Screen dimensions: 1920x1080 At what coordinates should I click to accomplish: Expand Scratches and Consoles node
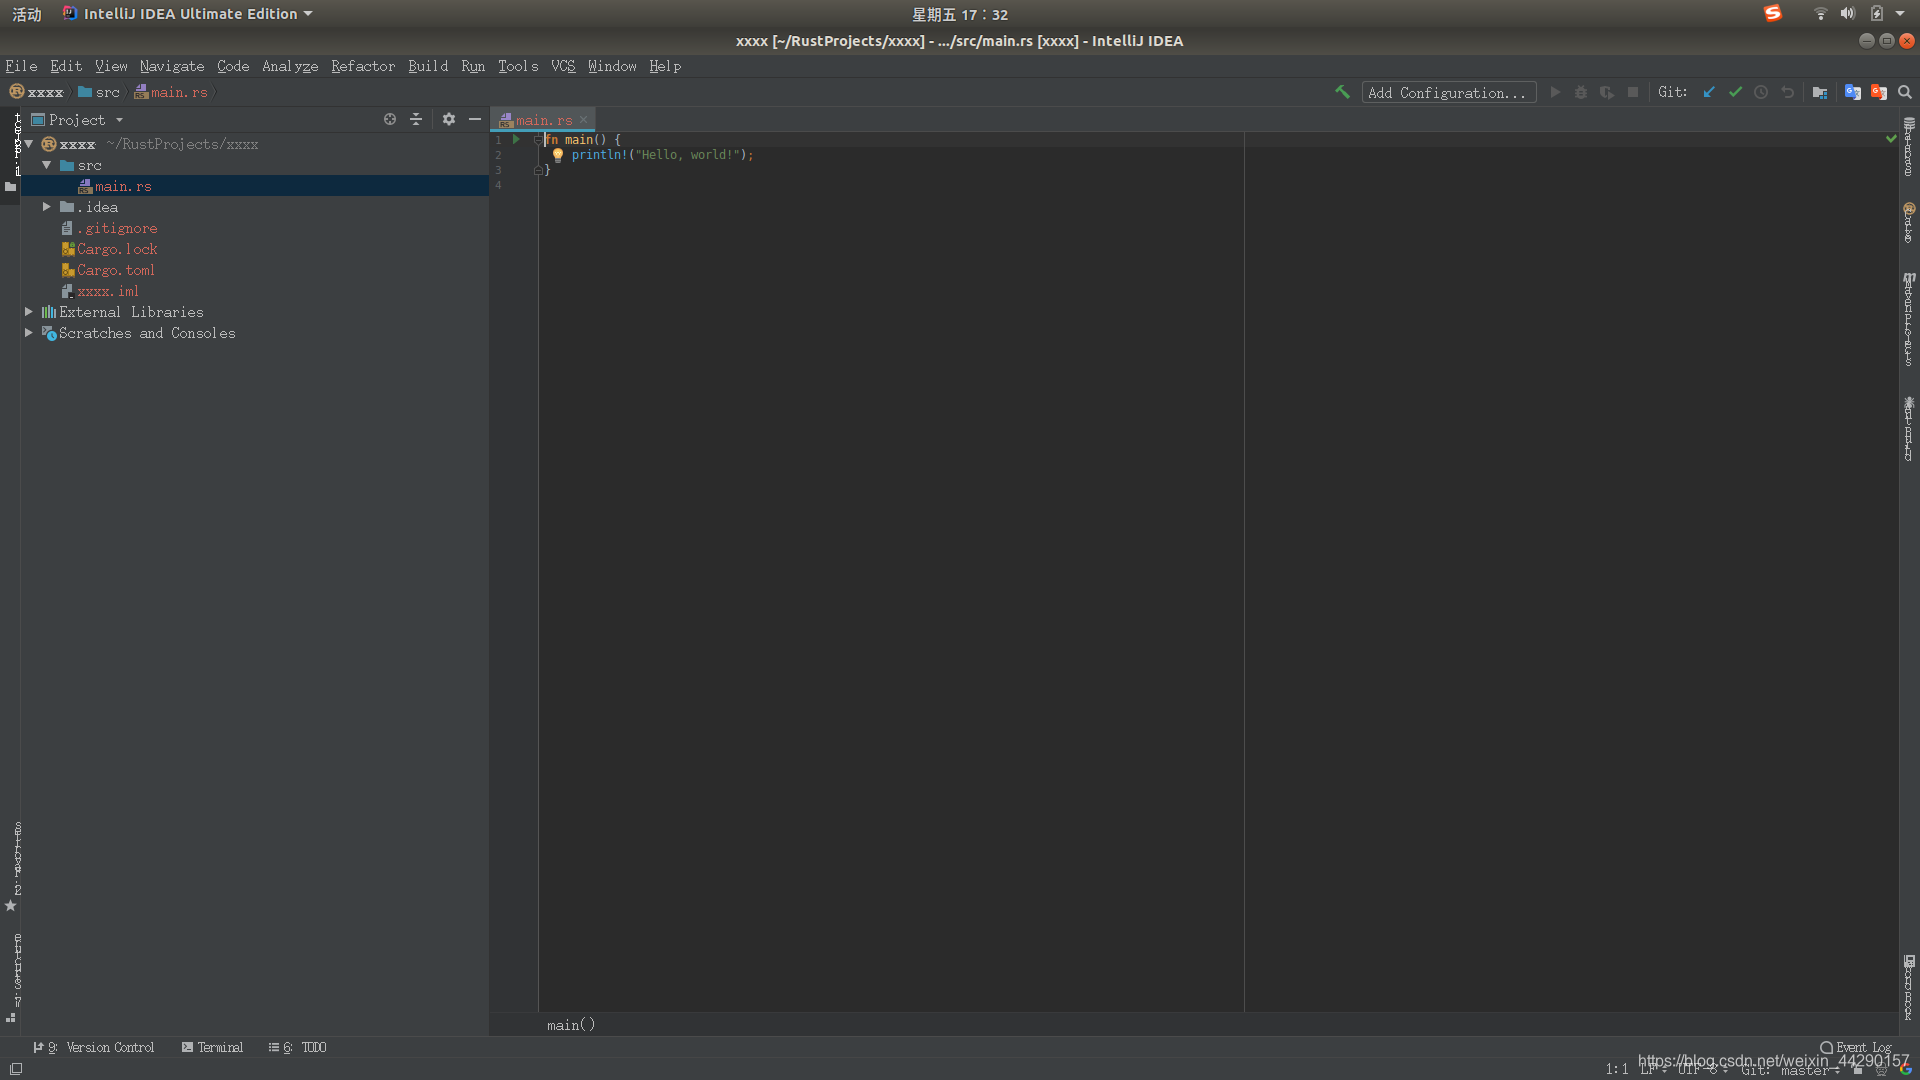coord(29,333)
